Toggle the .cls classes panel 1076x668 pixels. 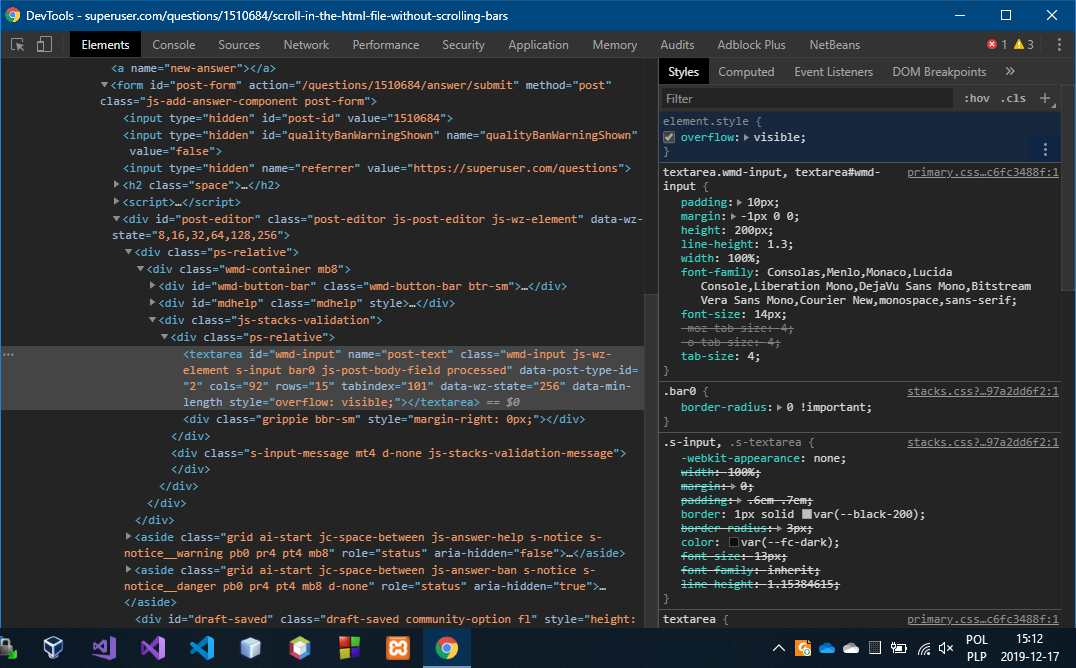coord(1013,98)
